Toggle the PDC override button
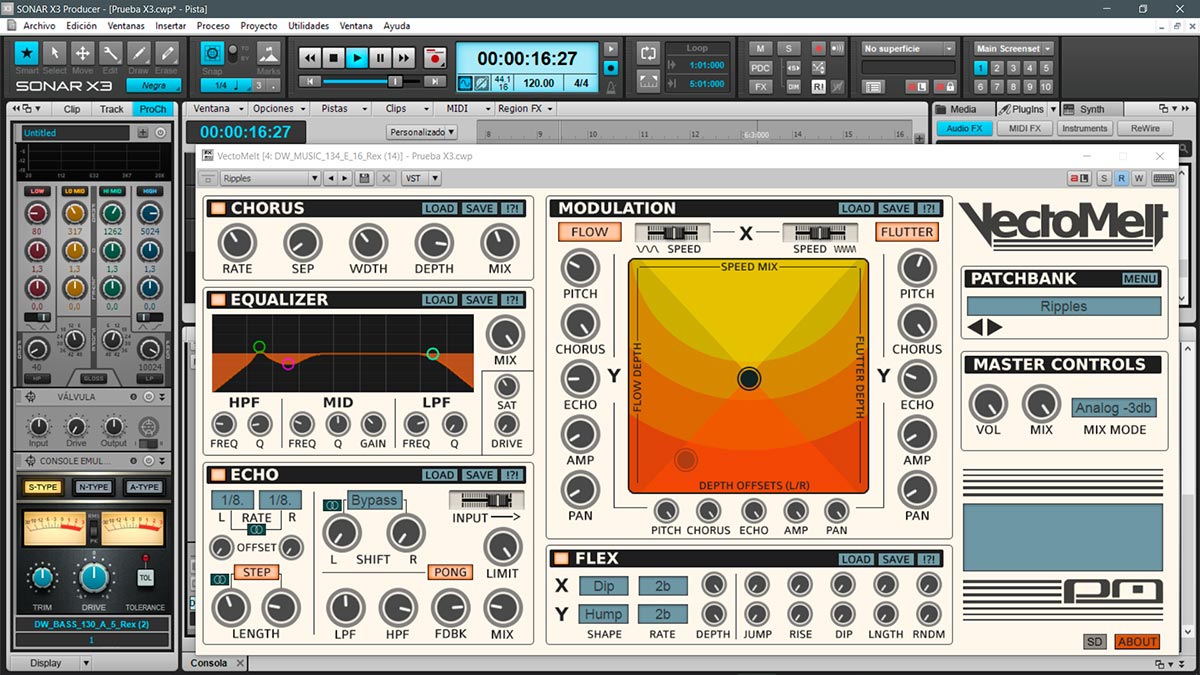 point(761,67)
